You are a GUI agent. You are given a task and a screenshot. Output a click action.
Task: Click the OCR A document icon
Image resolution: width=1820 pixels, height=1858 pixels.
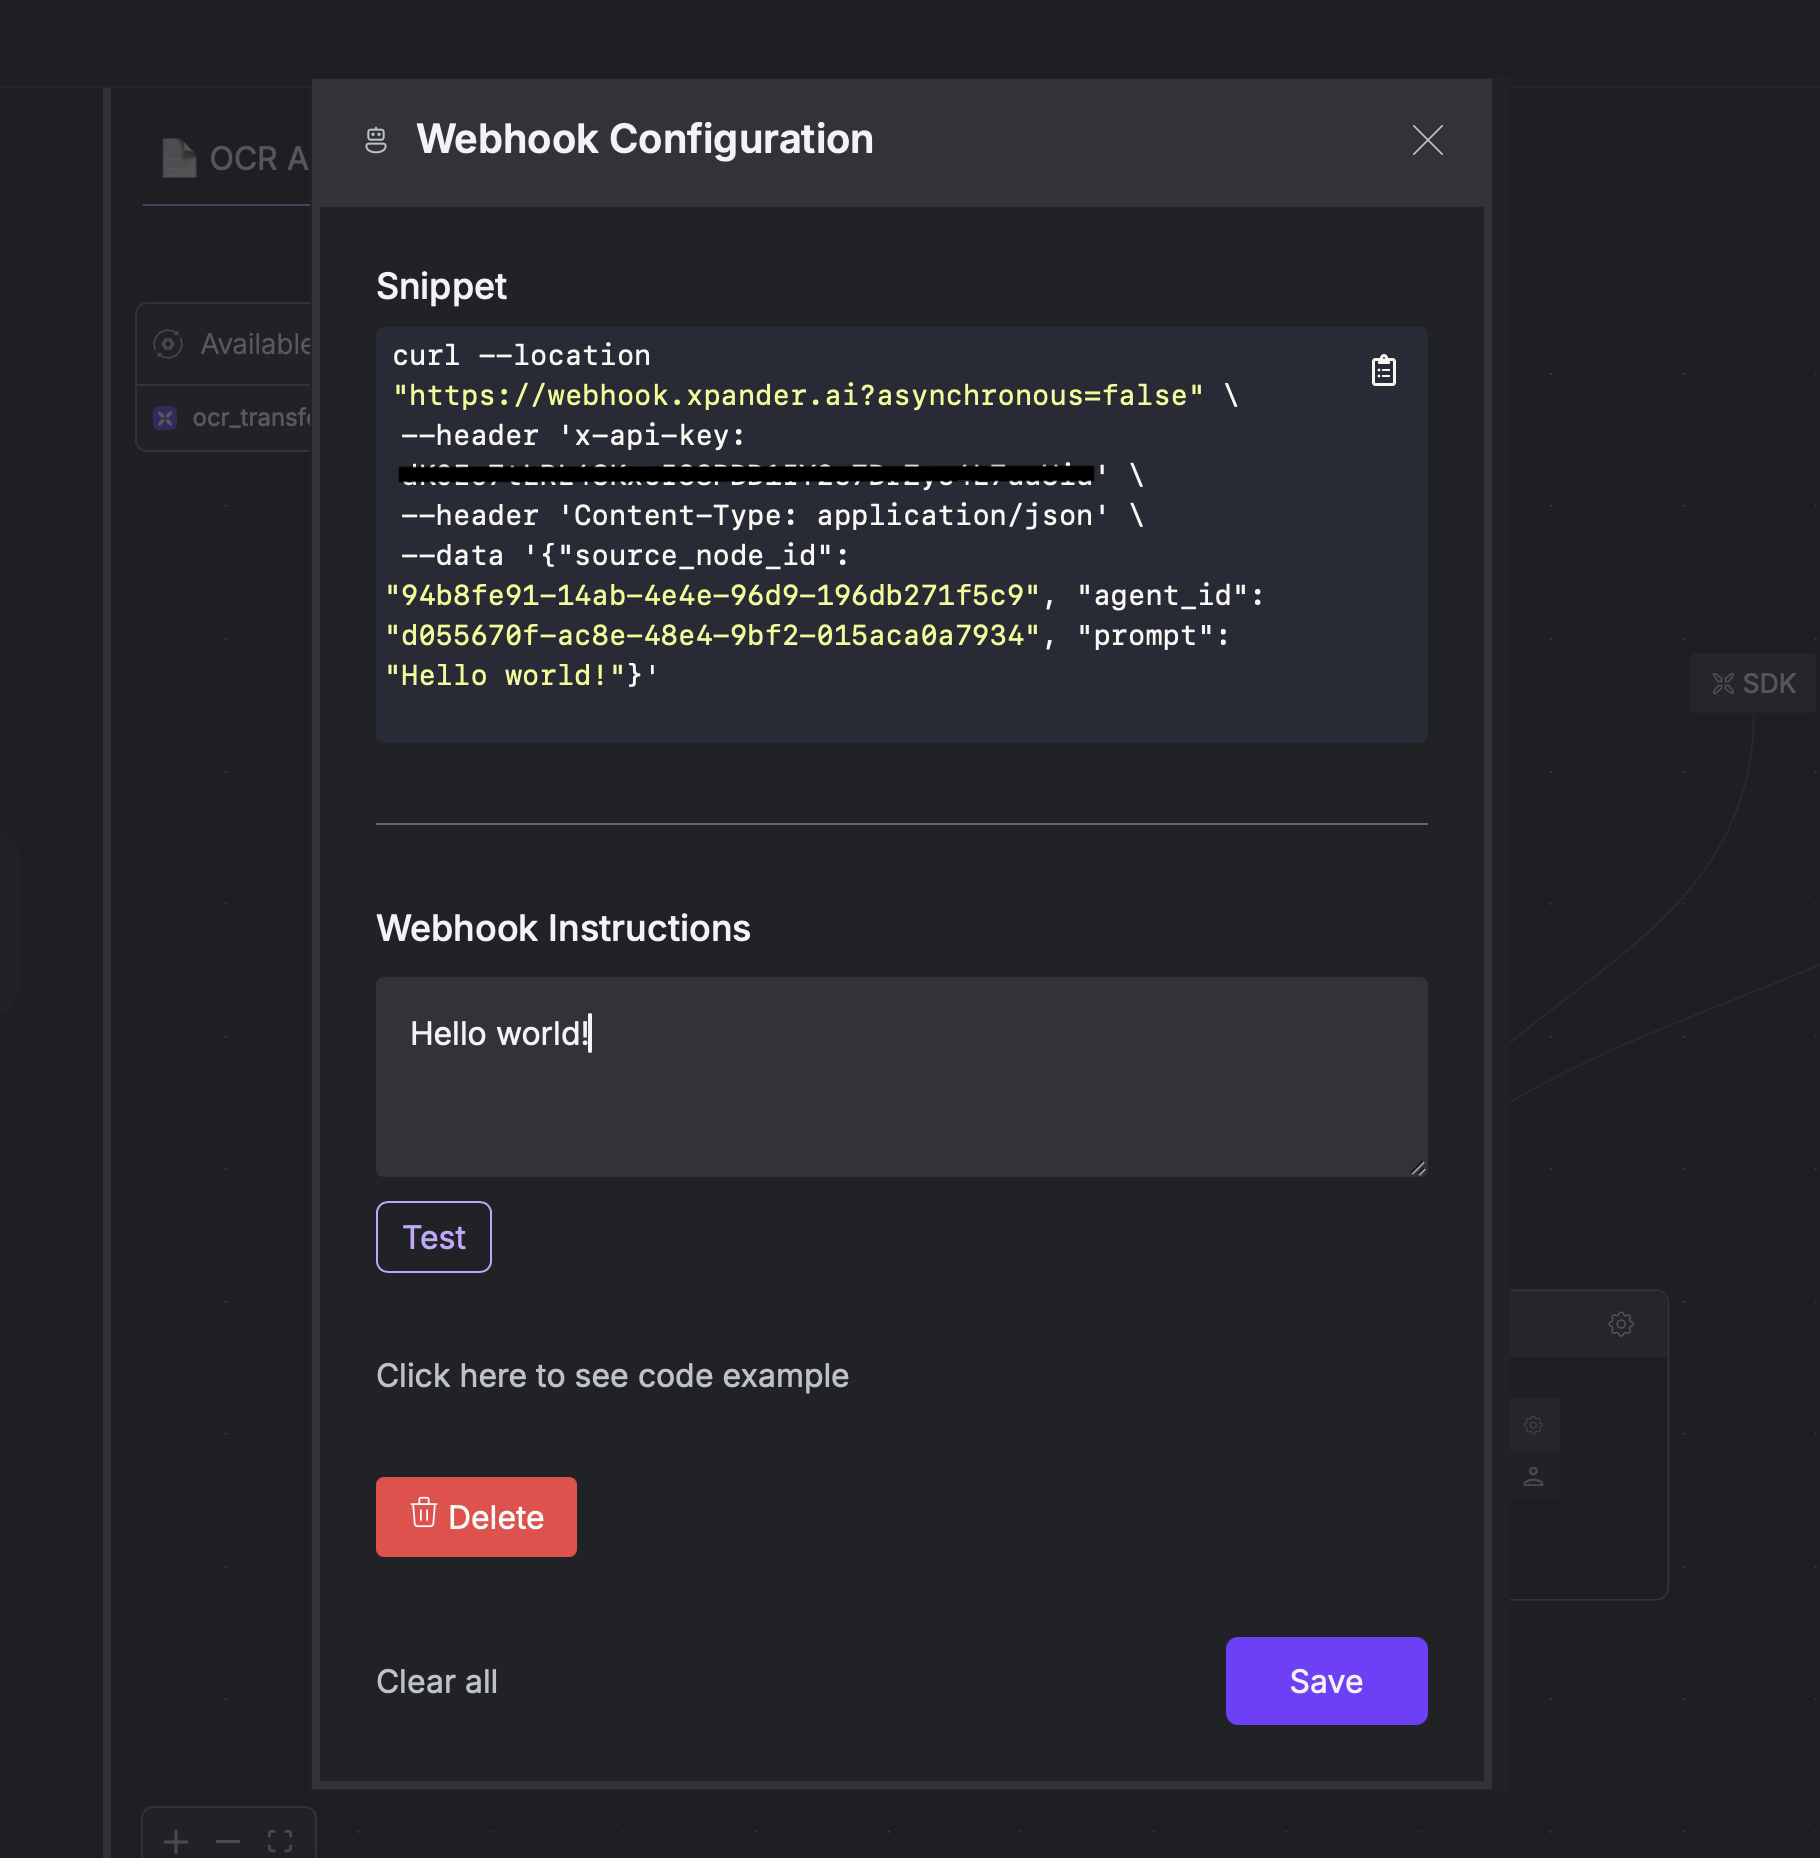tap(178, 157)
